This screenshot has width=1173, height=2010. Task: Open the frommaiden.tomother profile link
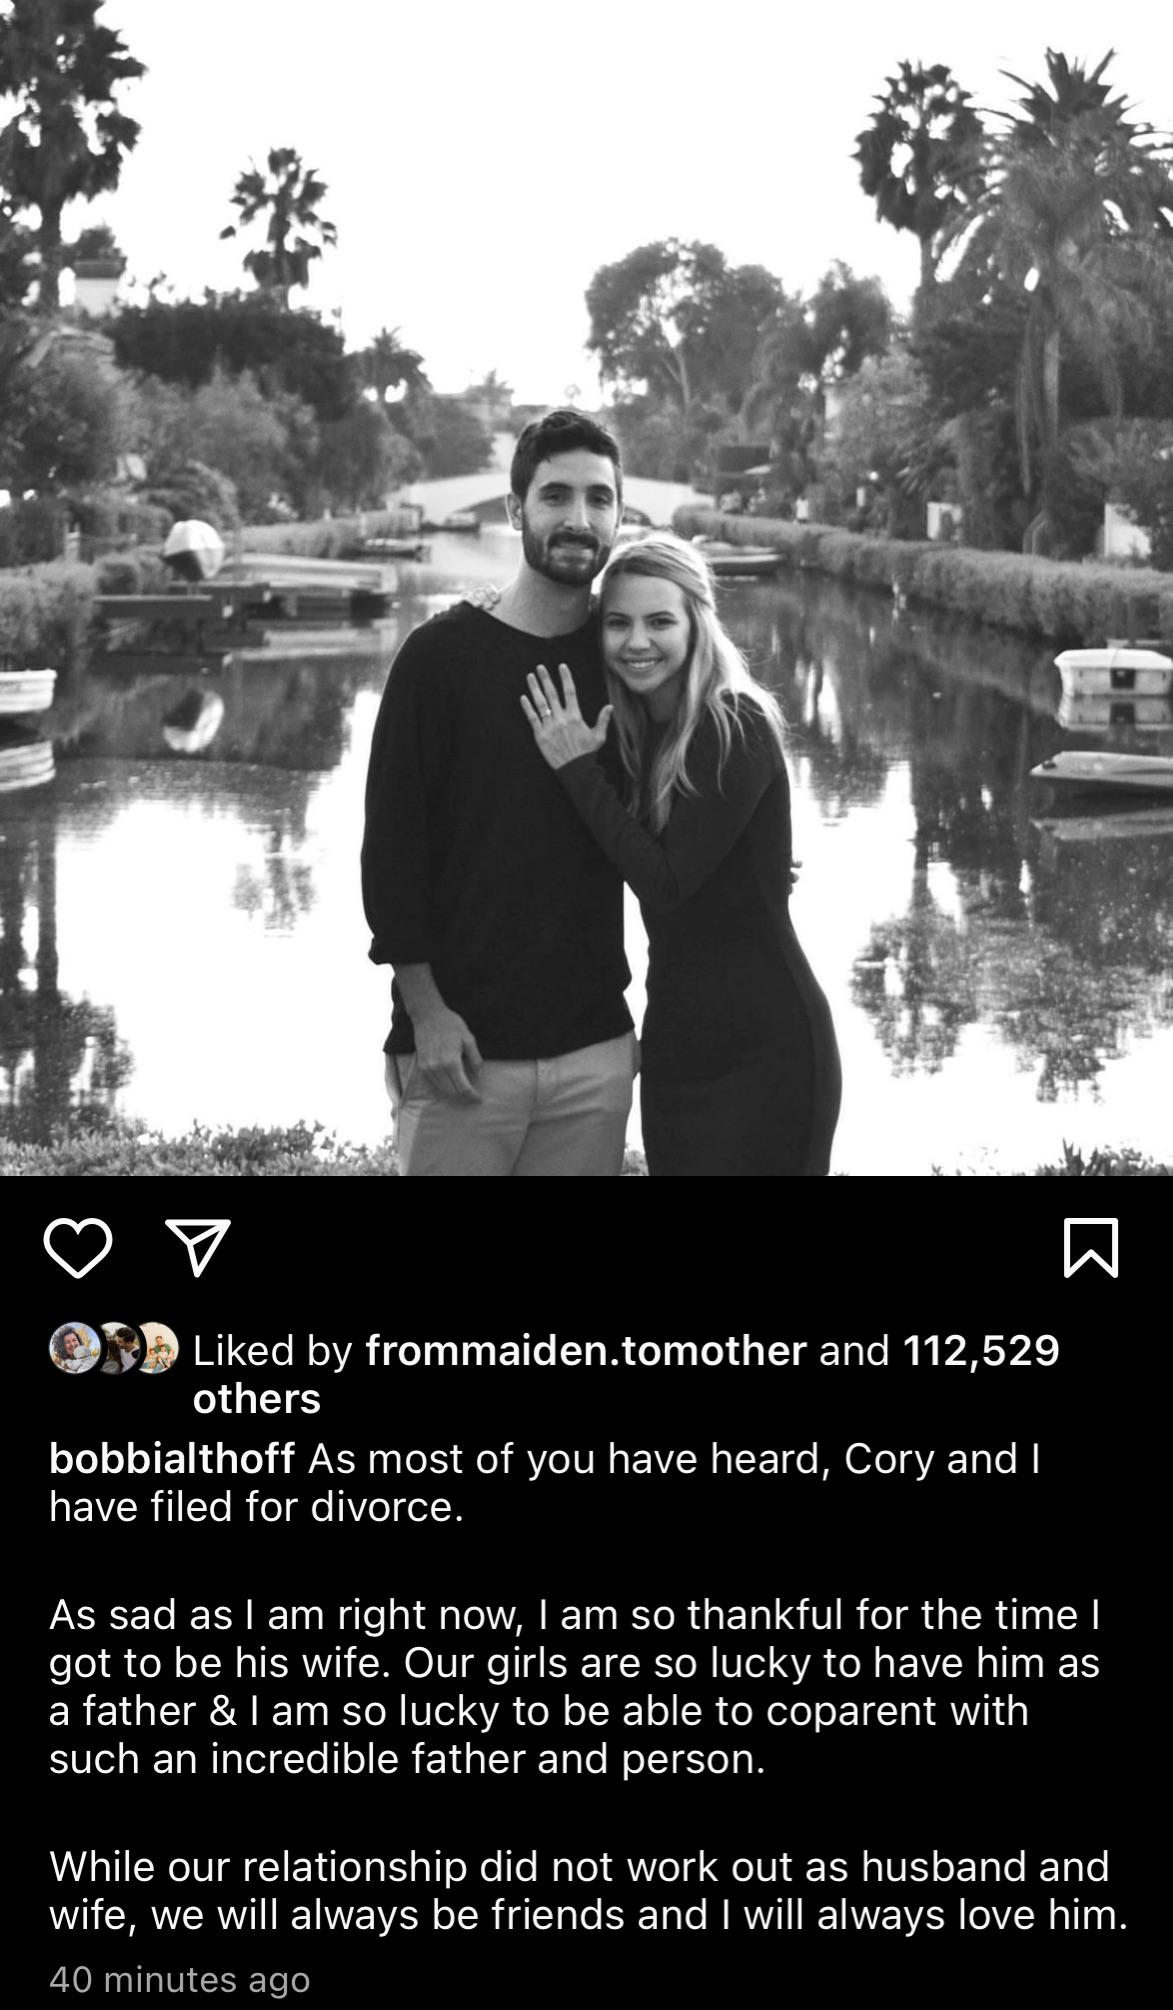tap(586, 1350)
